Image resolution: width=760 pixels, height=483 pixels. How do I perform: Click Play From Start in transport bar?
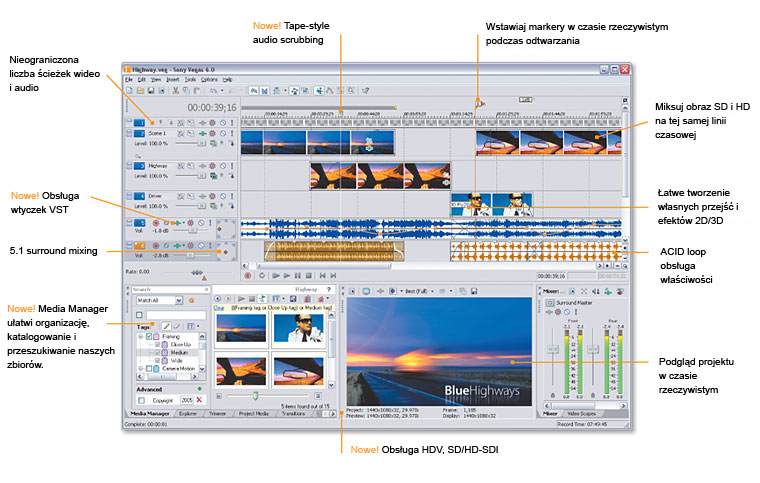276,276
